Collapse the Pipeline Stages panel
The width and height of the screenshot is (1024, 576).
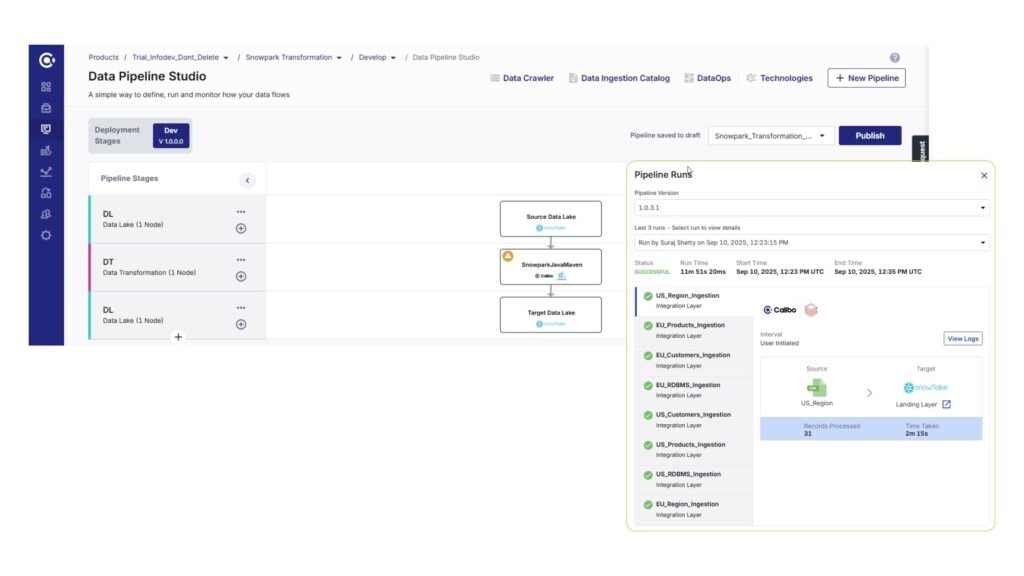pyautogui.click(x=247, y=180)
